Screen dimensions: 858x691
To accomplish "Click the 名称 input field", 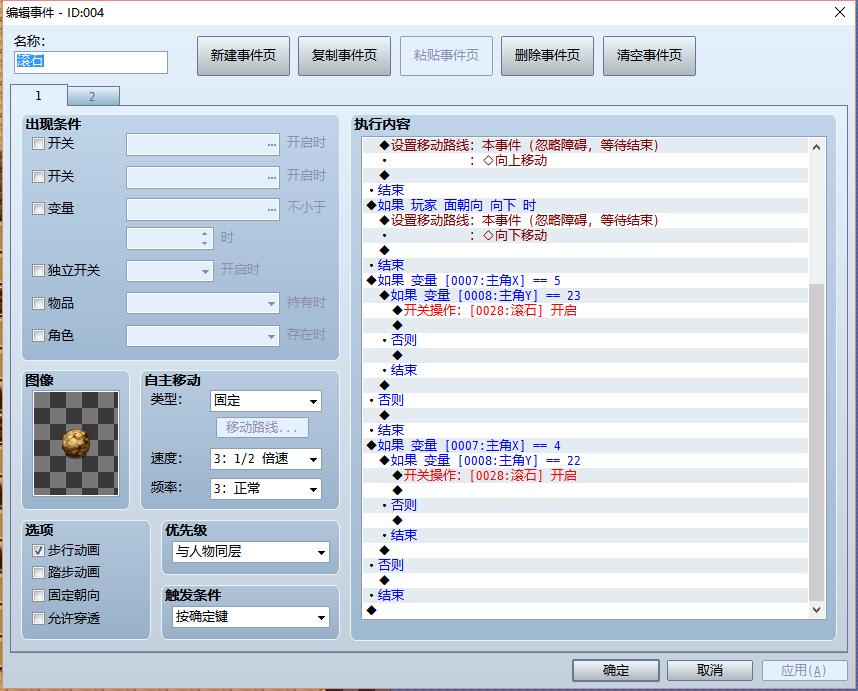I will click(91, 62).
